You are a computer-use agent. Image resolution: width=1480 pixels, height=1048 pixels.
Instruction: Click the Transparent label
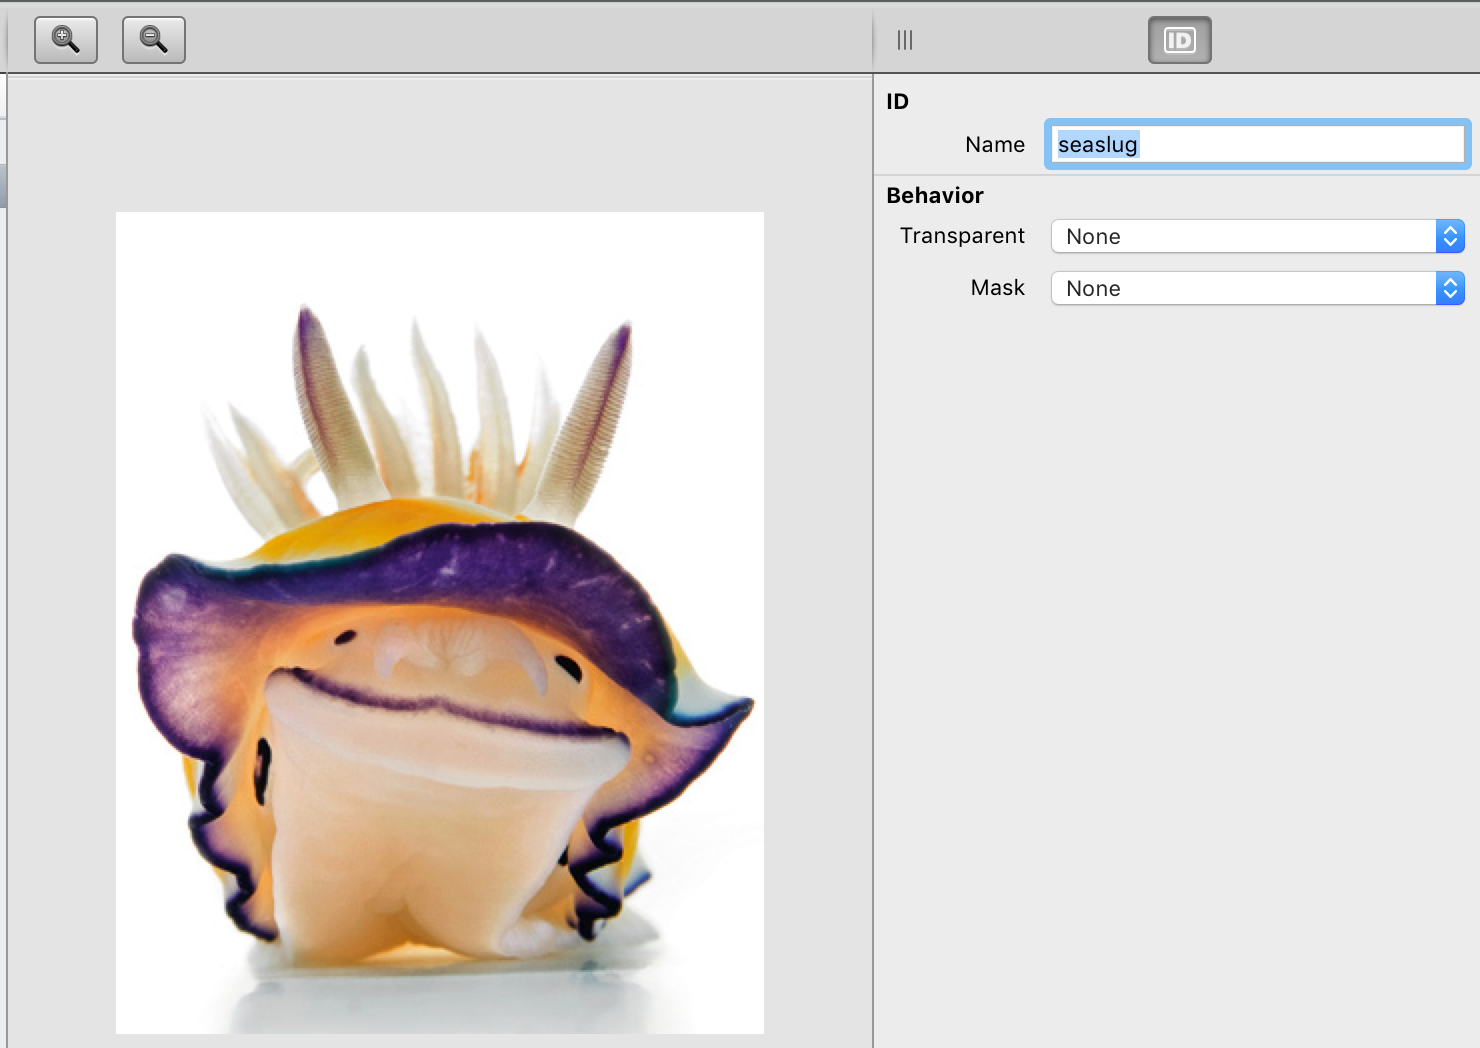click(x=962, y=236)
